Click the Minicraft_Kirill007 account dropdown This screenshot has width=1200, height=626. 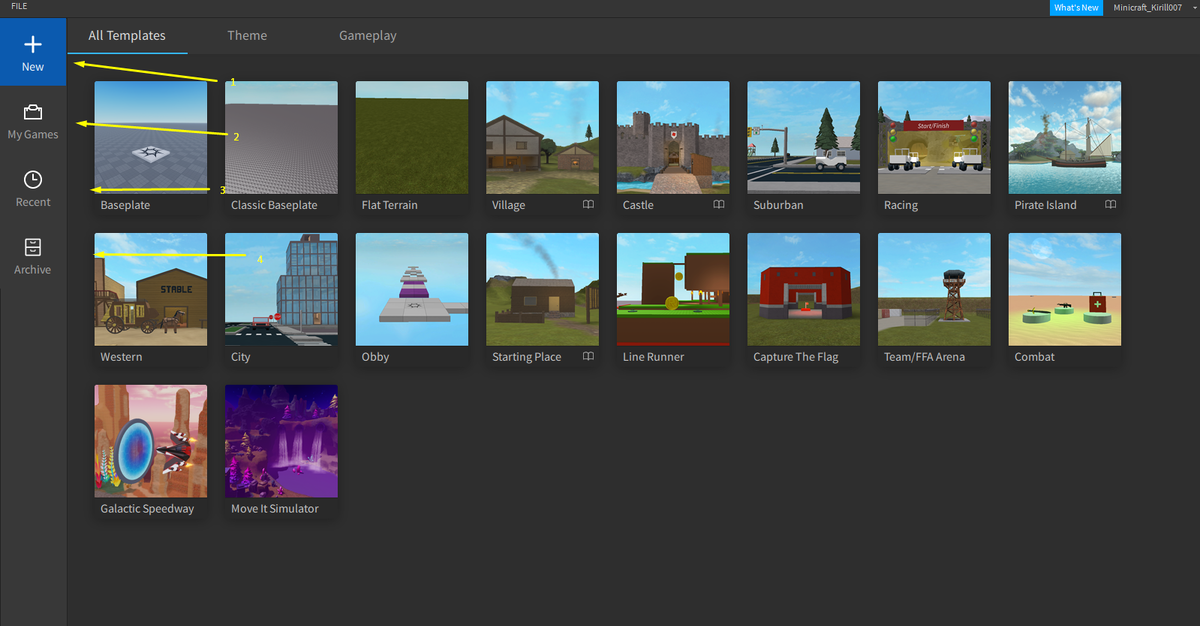tap(1152, 7)
